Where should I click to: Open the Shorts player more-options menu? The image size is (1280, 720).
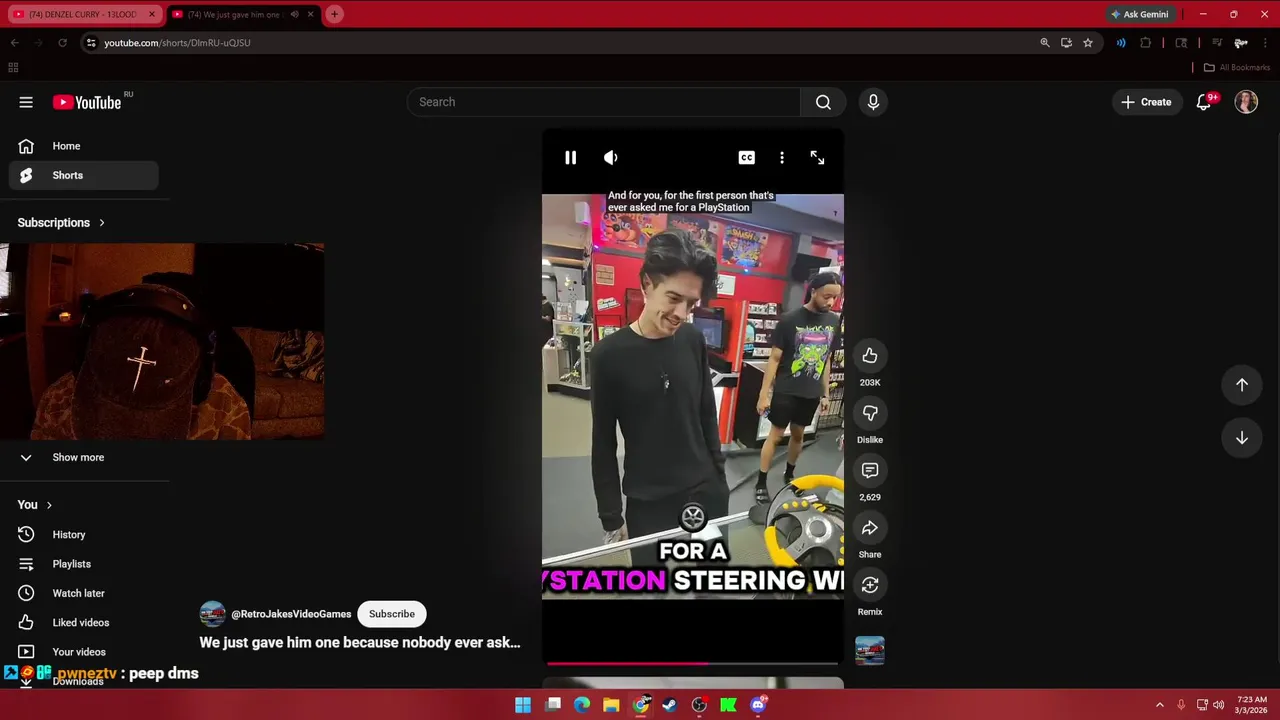[x=782, y=158]
